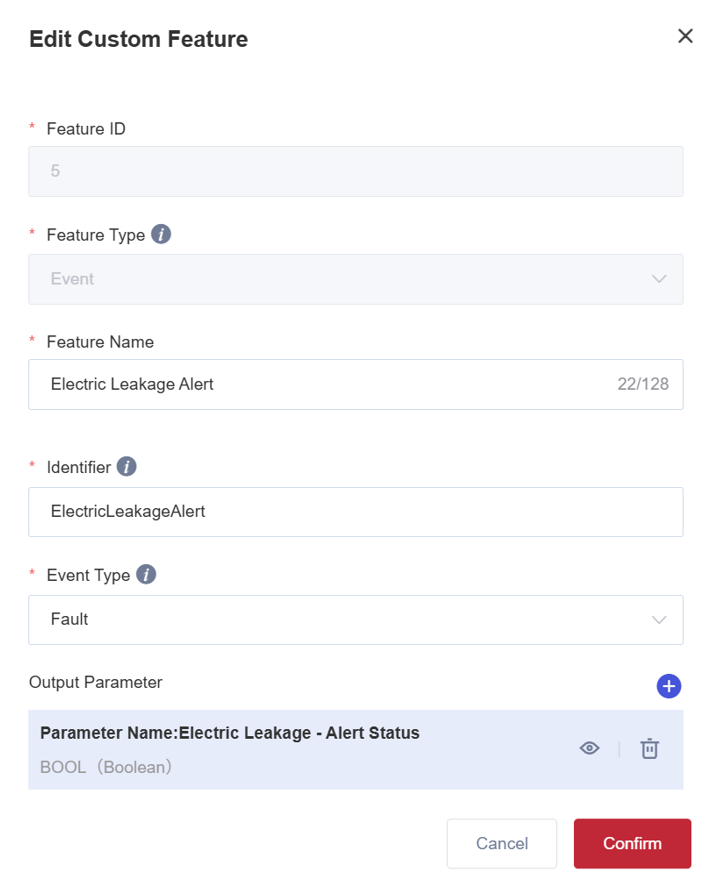Image resolution: width=712 pixels, height=896 pixels.
Task: Click the Event Type info icon
Action: point(146,574)
